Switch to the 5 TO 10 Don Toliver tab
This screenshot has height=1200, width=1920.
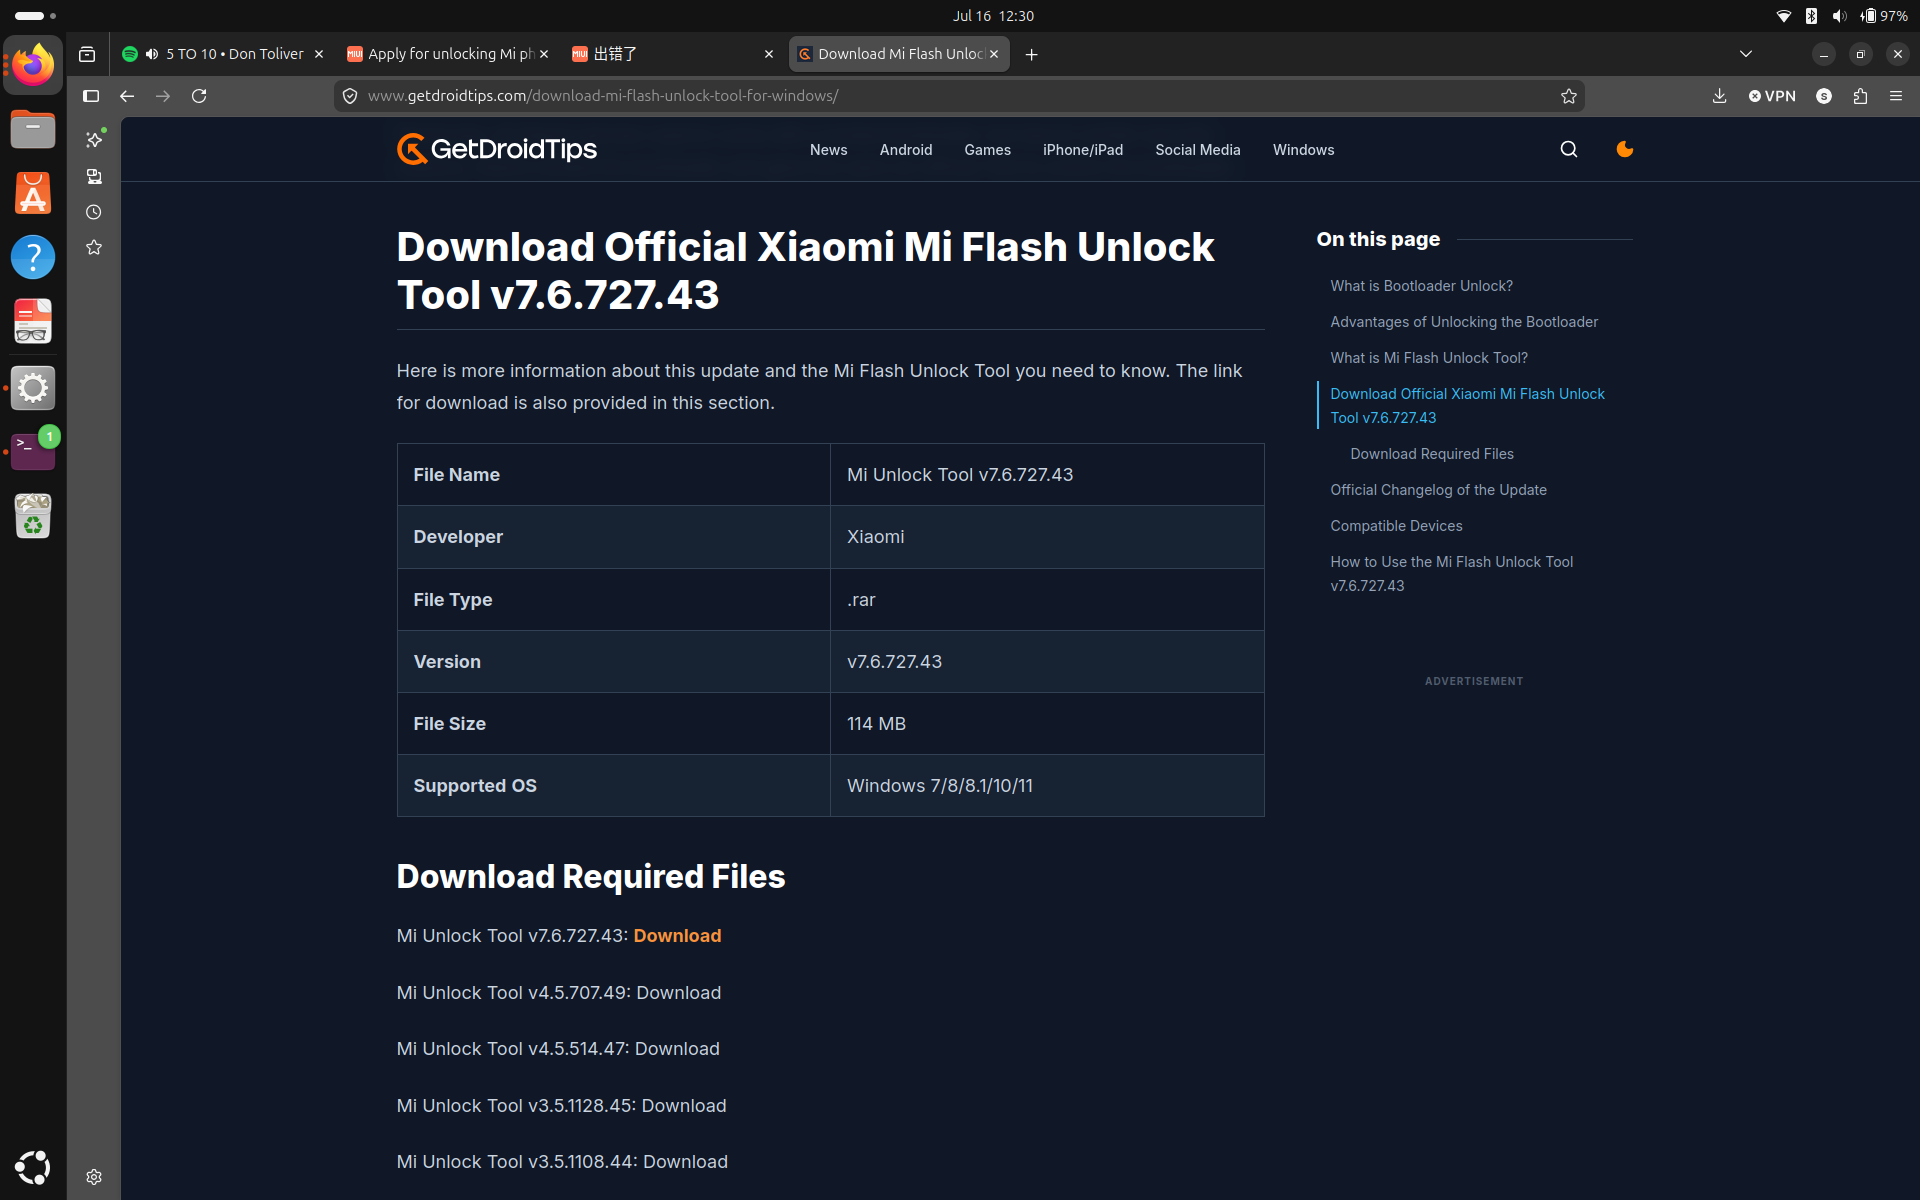223,54
